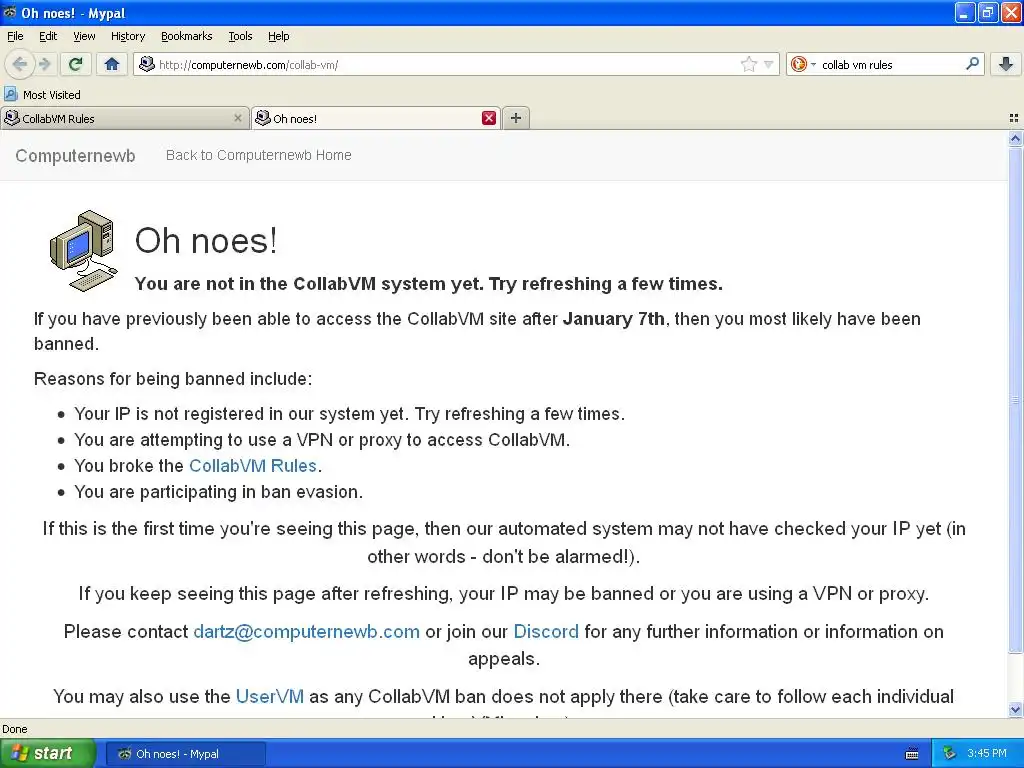The image size is (1024, 768).
Task: Click the vertical scrollbar thumb
Action: (1015, 400)
